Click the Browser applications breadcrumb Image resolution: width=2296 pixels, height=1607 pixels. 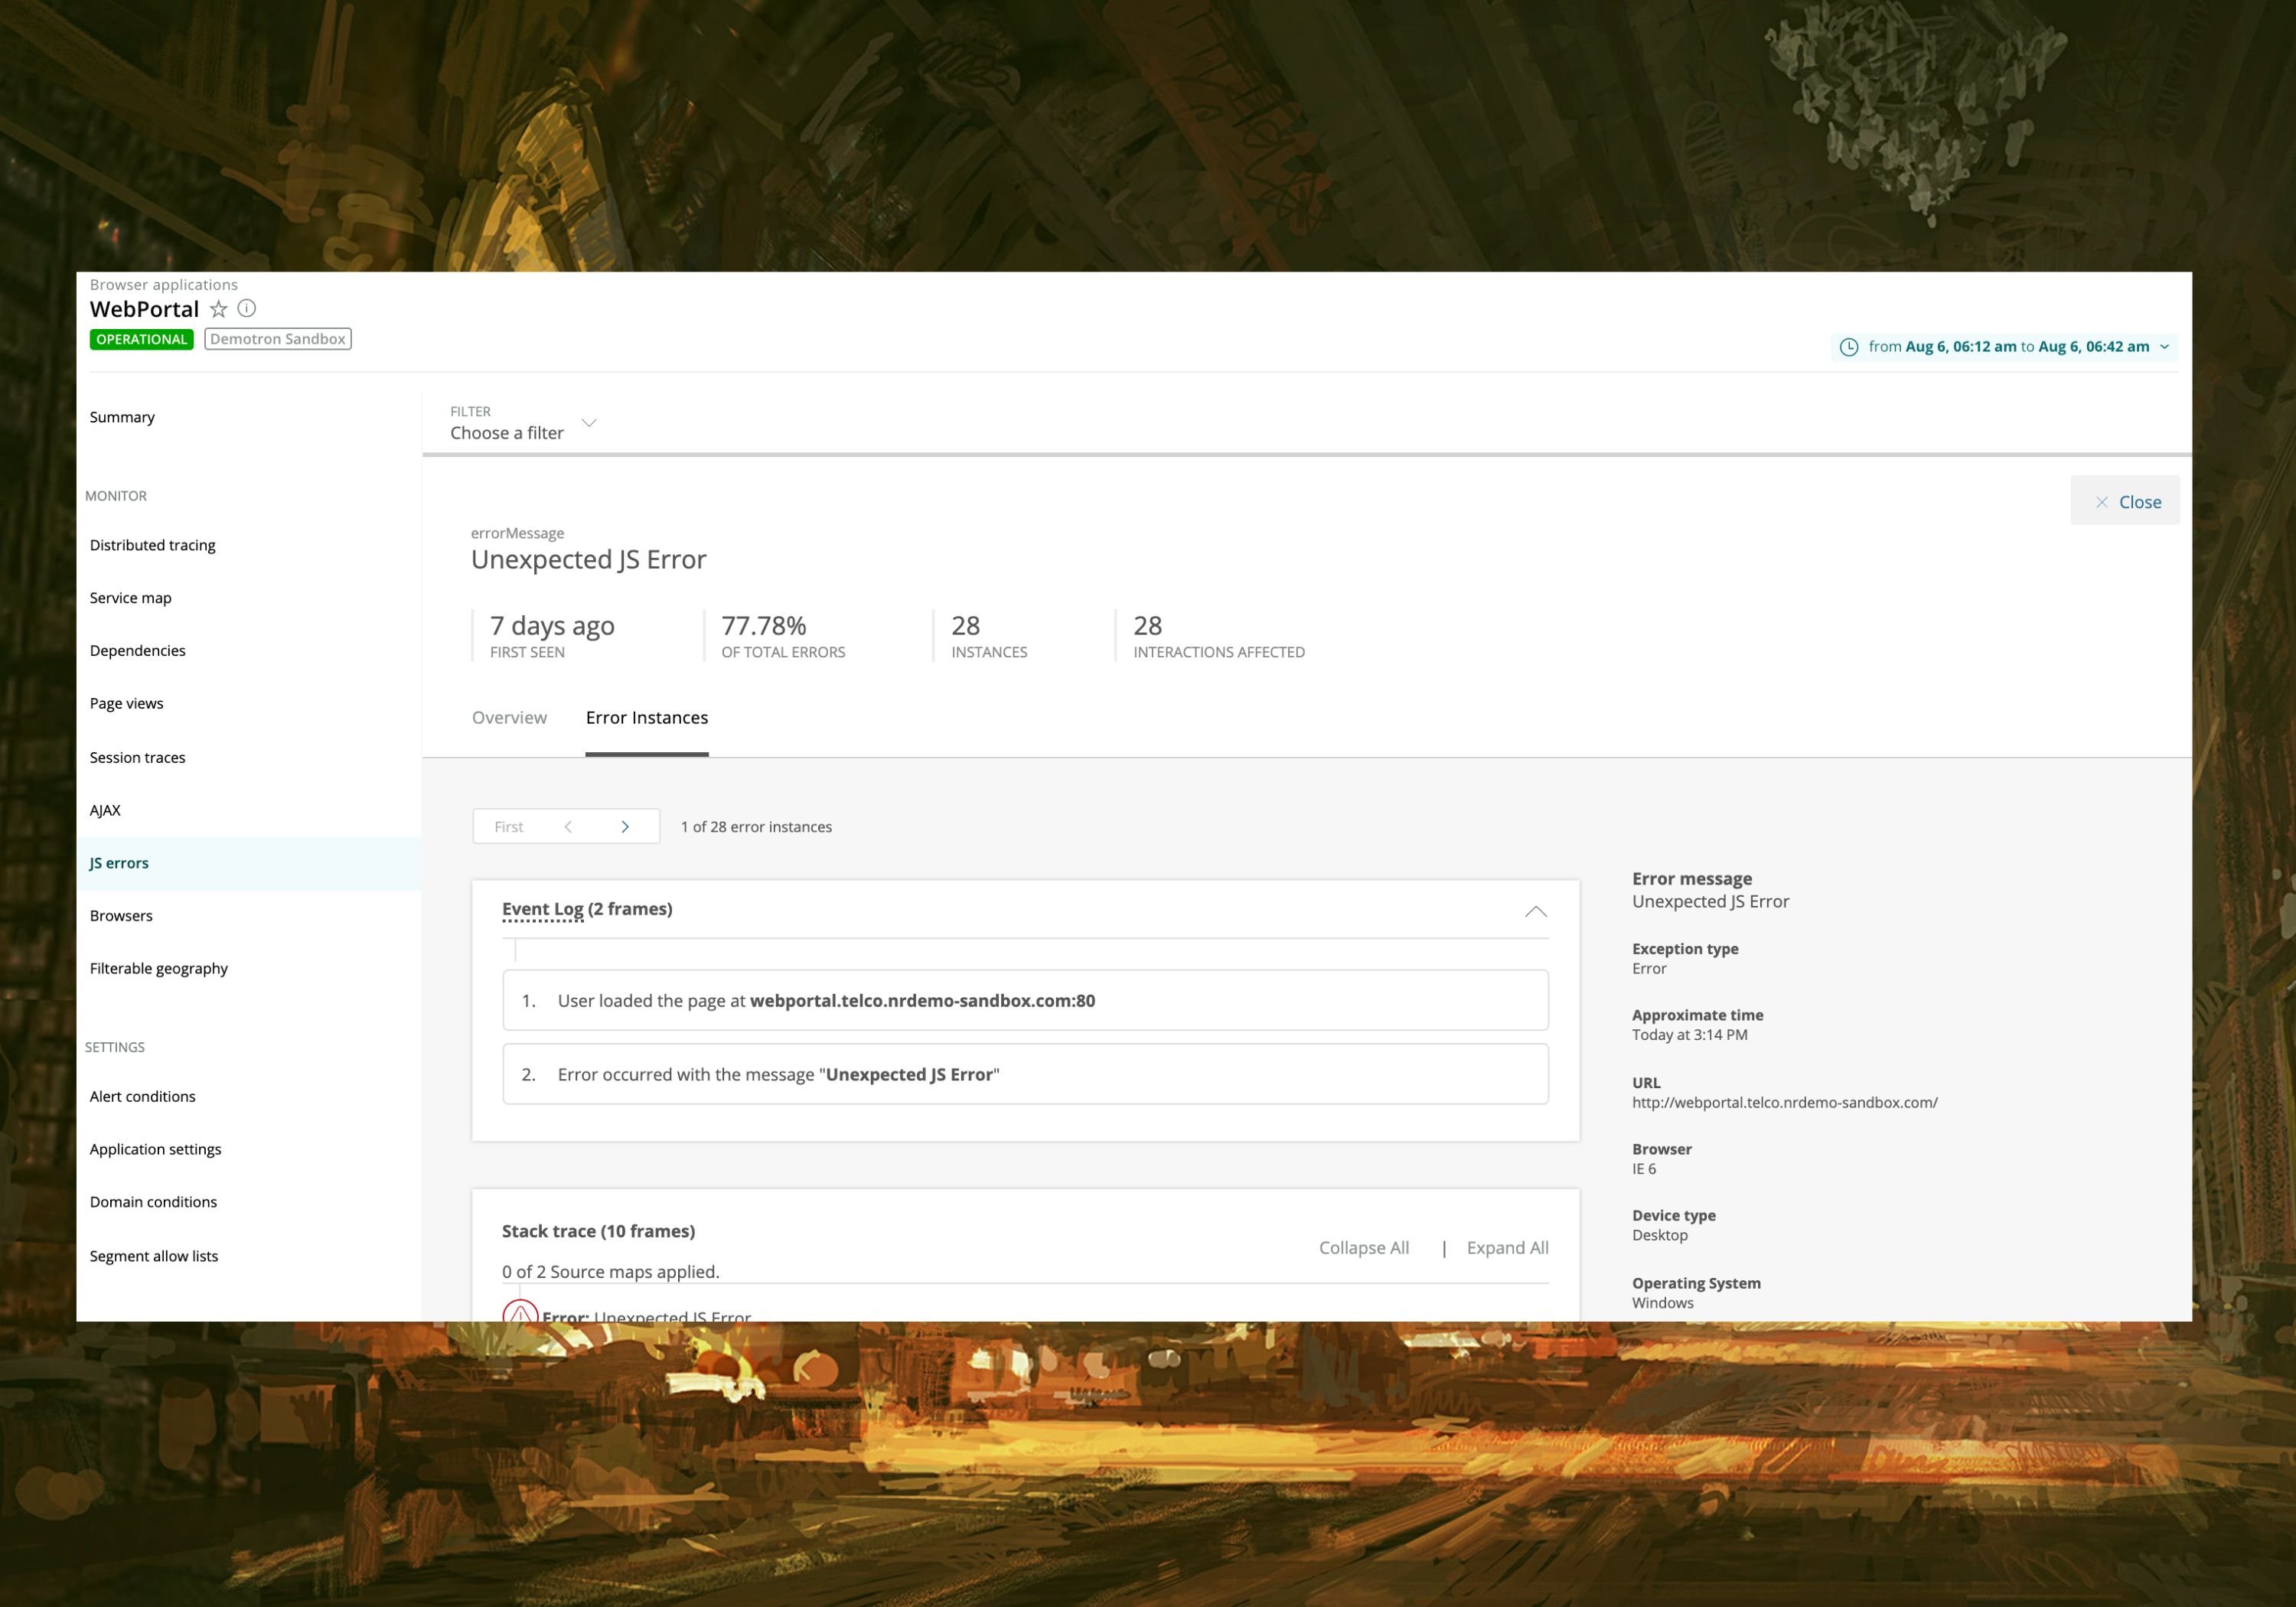(164, 285)
